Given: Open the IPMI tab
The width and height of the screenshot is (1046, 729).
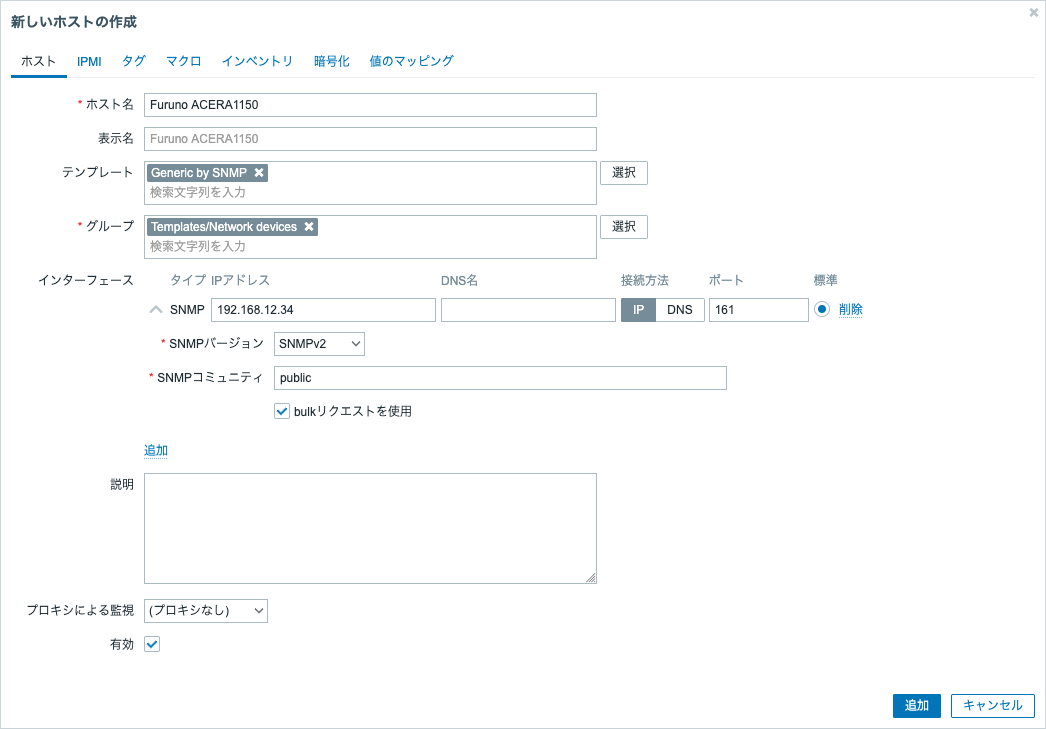Looking at the screenshot, I should [89, 61].
